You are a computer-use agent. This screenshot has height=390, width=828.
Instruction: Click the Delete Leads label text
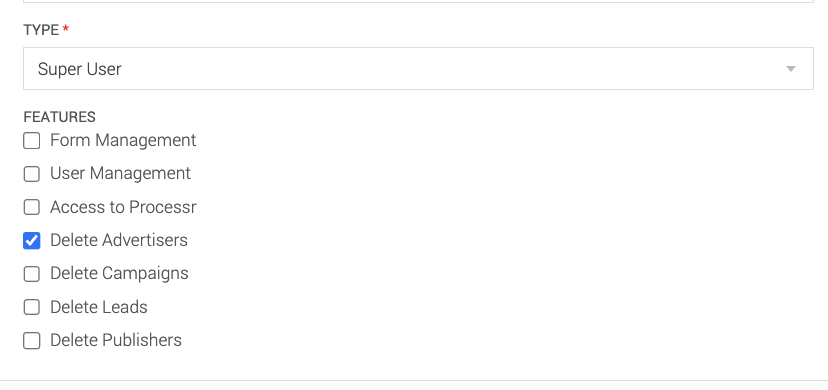point(99,307)
